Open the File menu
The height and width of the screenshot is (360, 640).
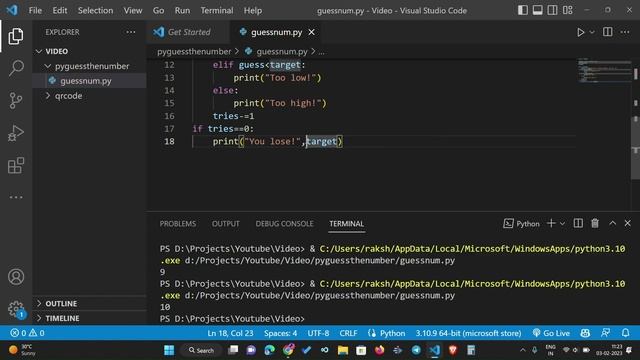pos(35,11)
